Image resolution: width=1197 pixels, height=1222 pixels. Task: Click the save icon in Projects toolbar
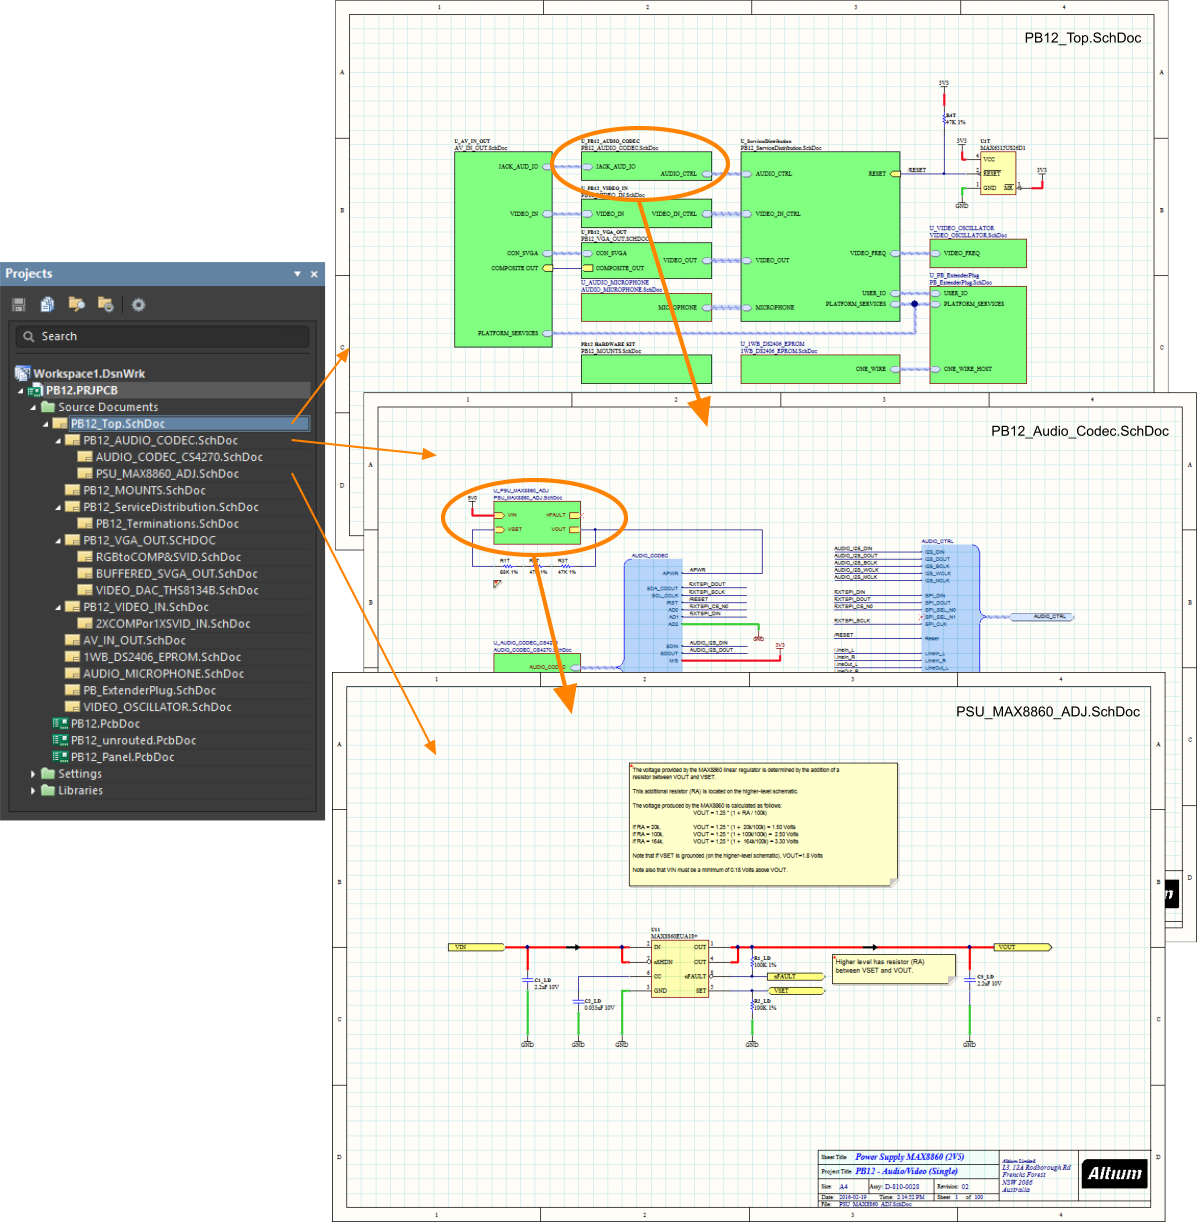point(19,305)
